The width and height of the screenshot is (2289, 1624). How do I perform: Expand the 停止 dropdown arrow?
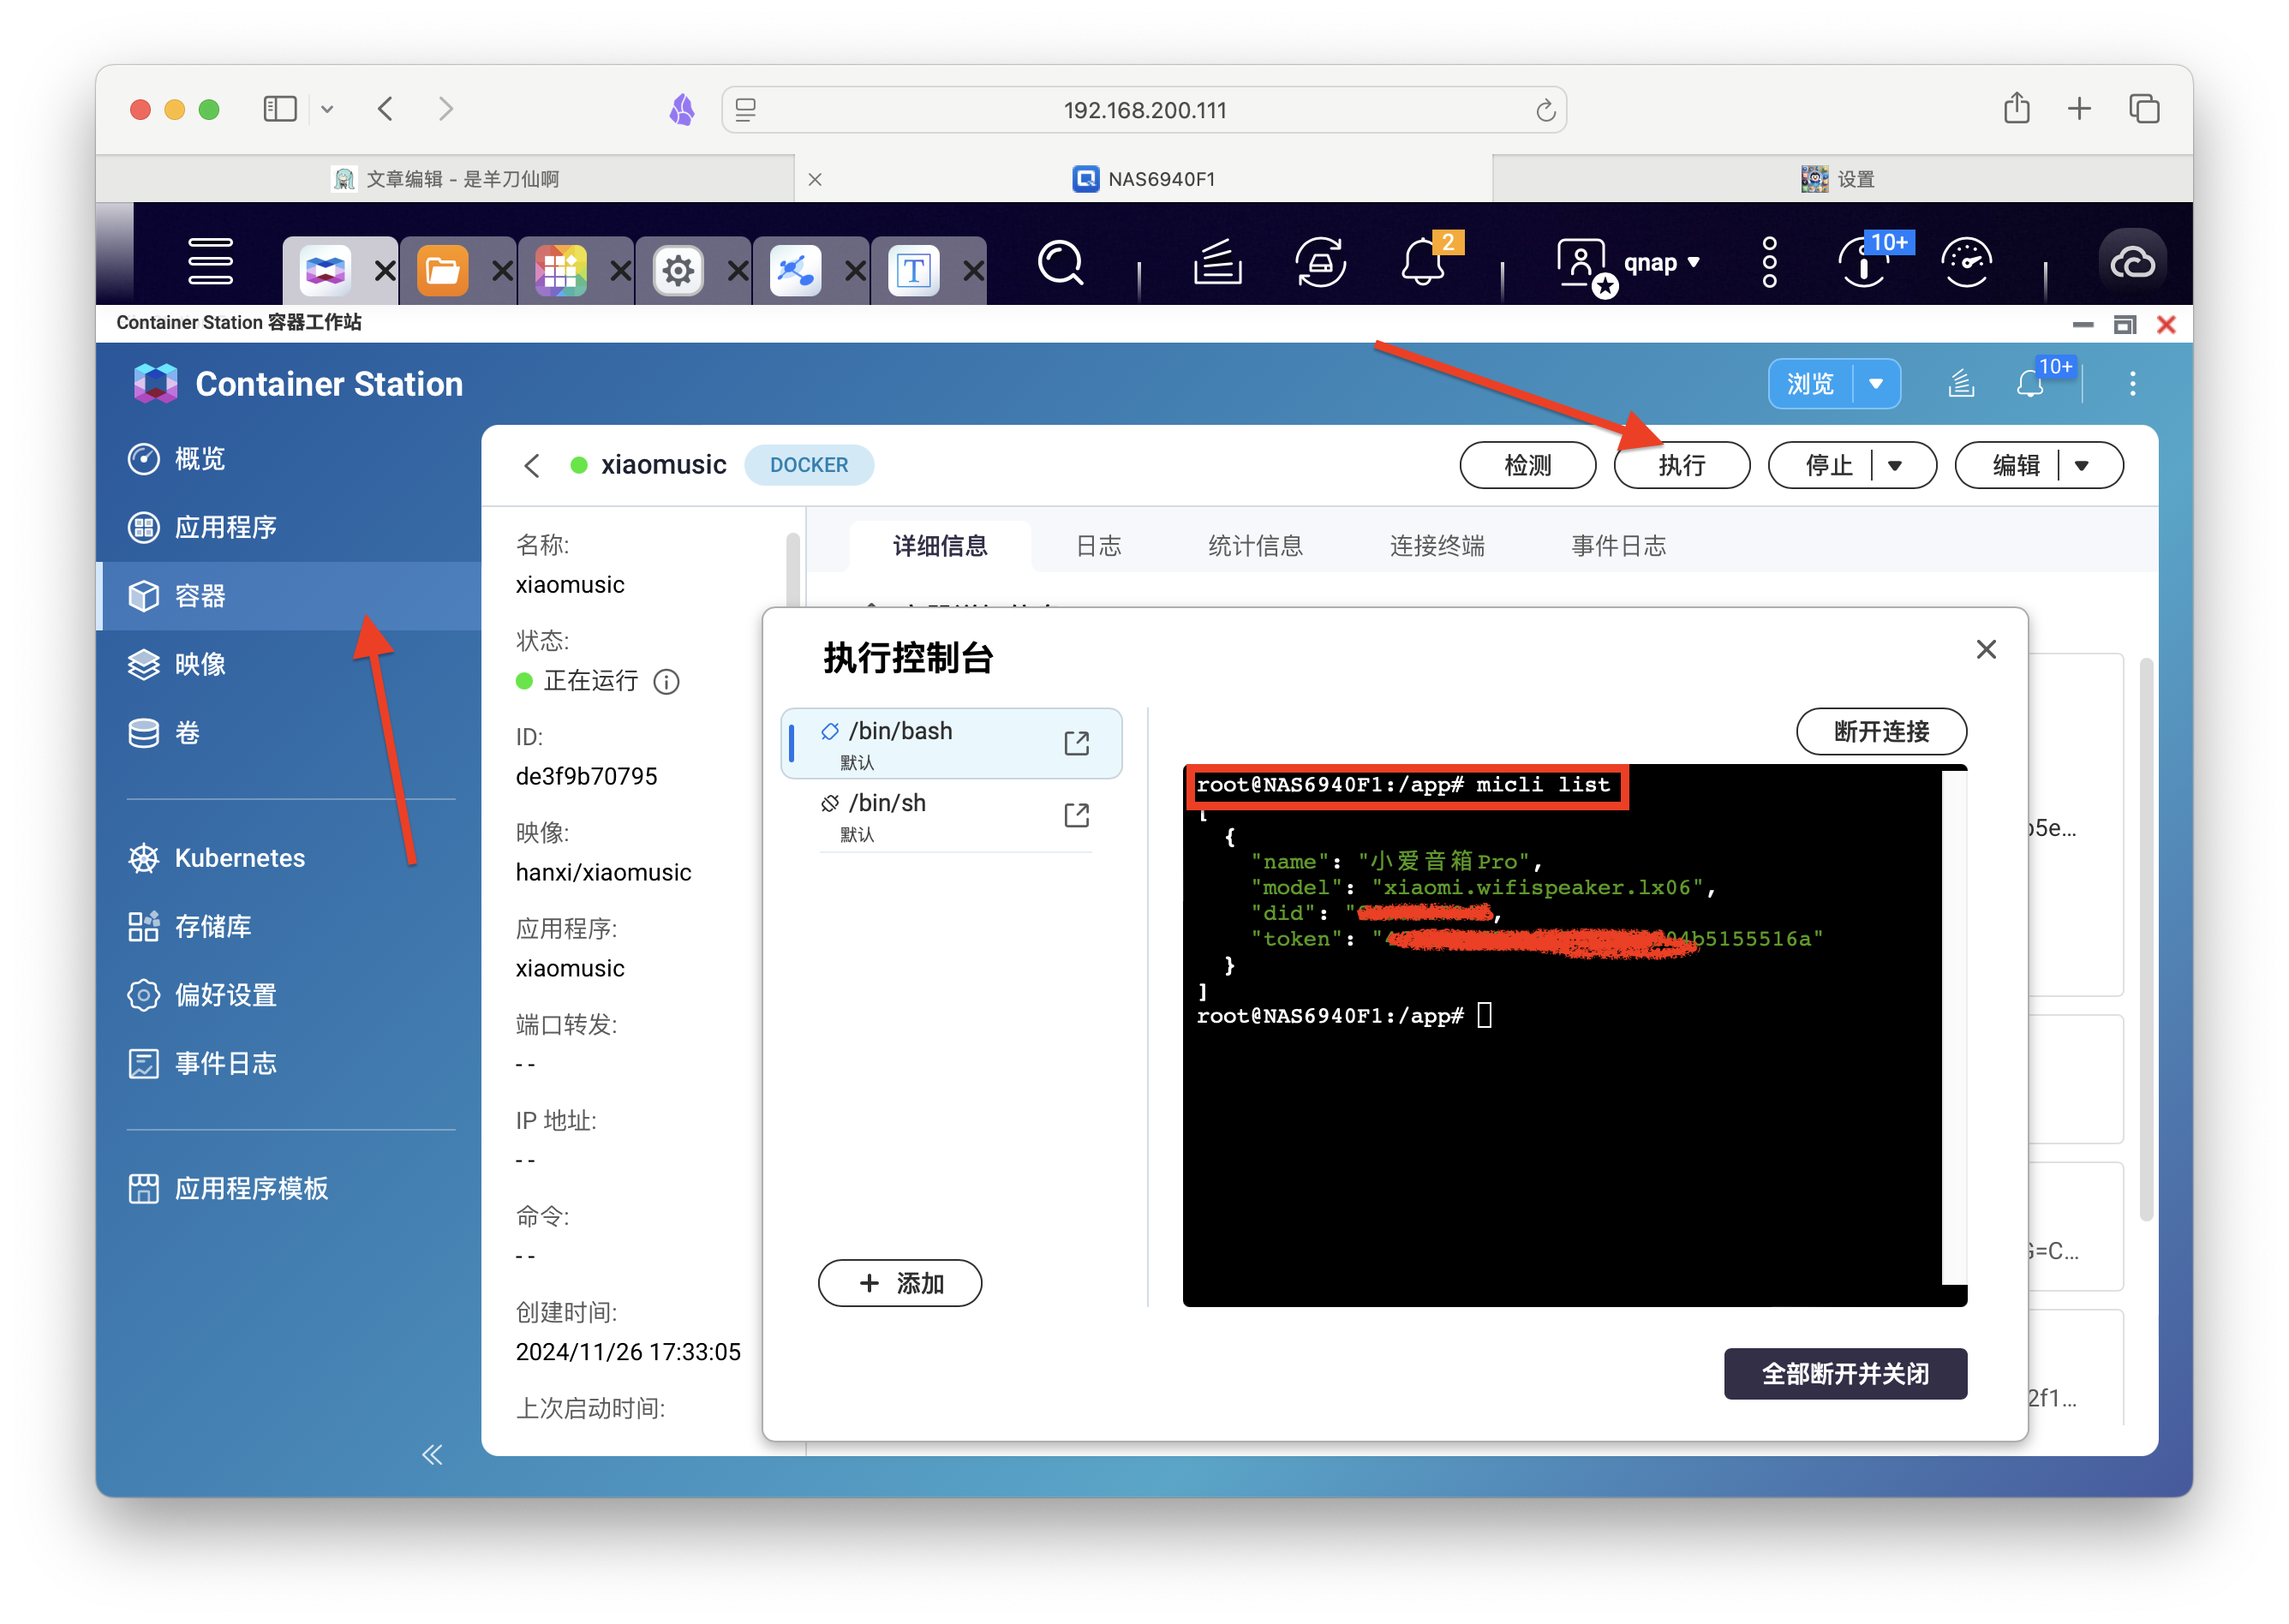tap(1894, 465)
